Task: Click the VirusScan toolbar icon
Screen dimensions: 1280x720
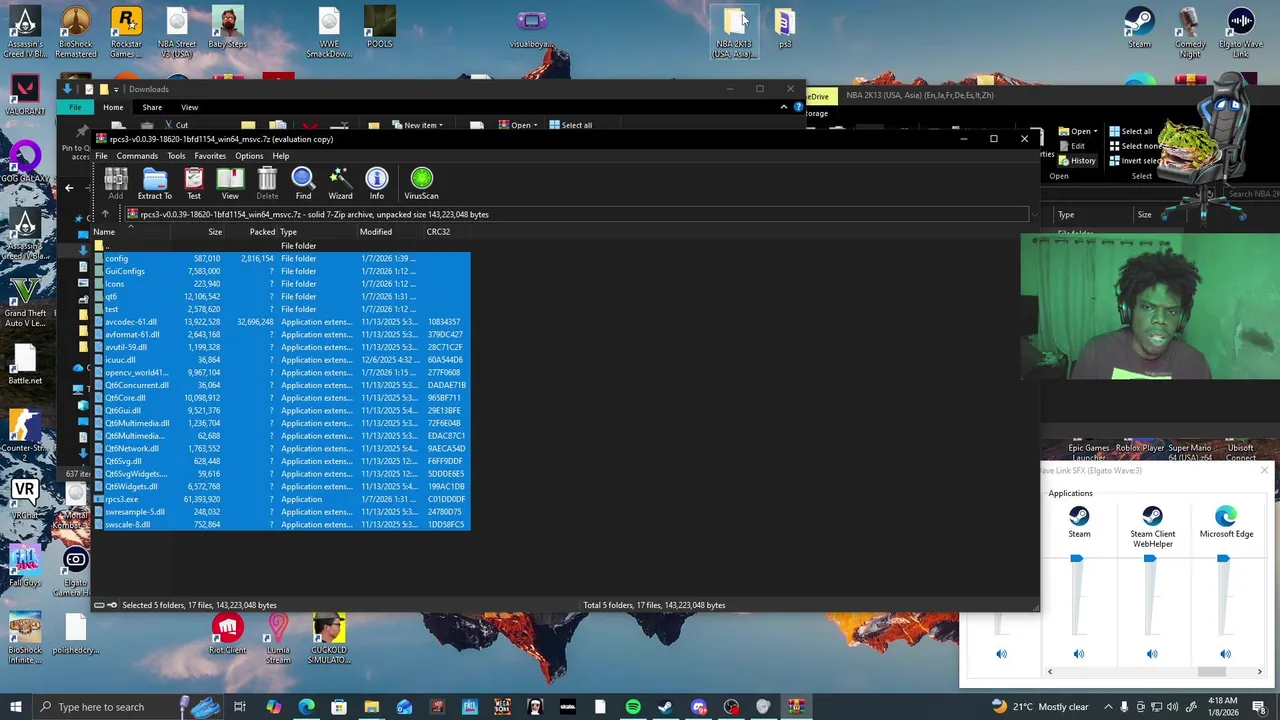Action: pos(421,183)
